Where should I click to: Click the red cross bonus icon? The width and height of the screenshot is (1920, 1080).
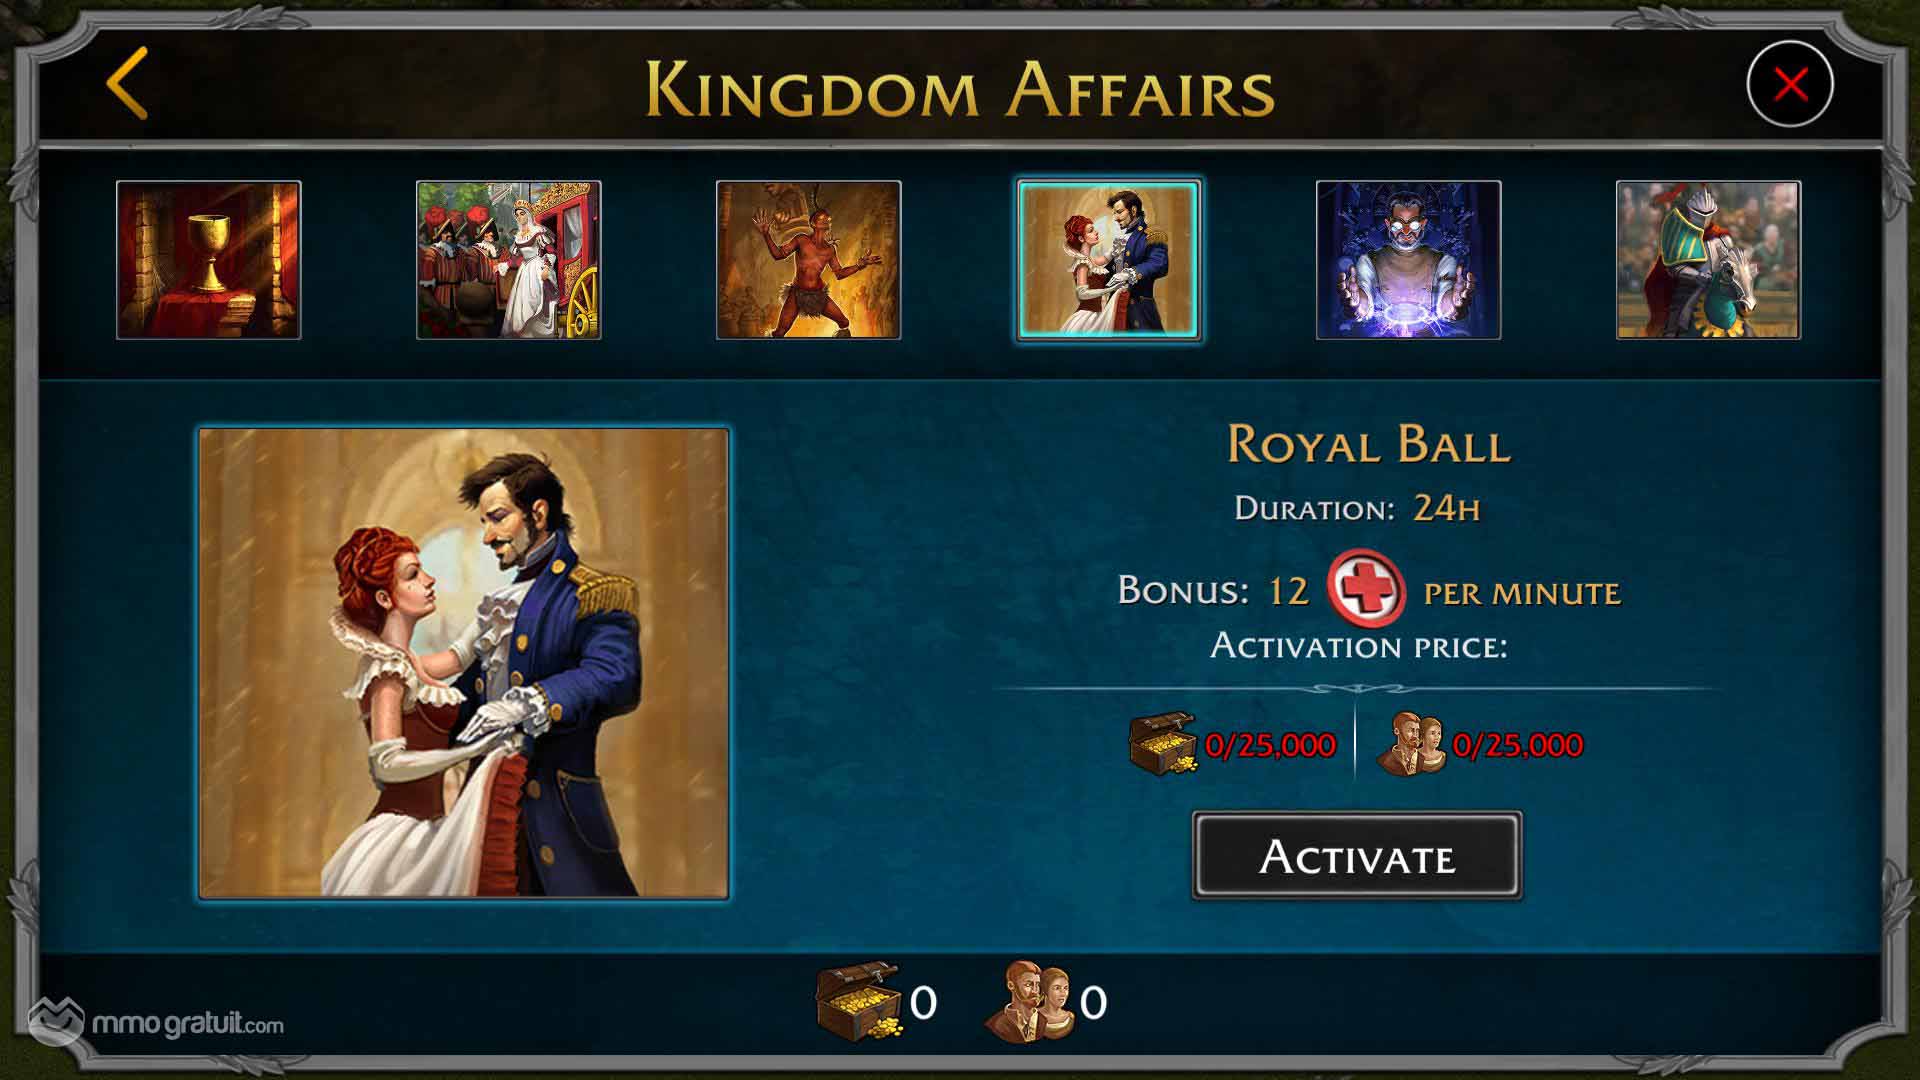tap(1366, 590)
